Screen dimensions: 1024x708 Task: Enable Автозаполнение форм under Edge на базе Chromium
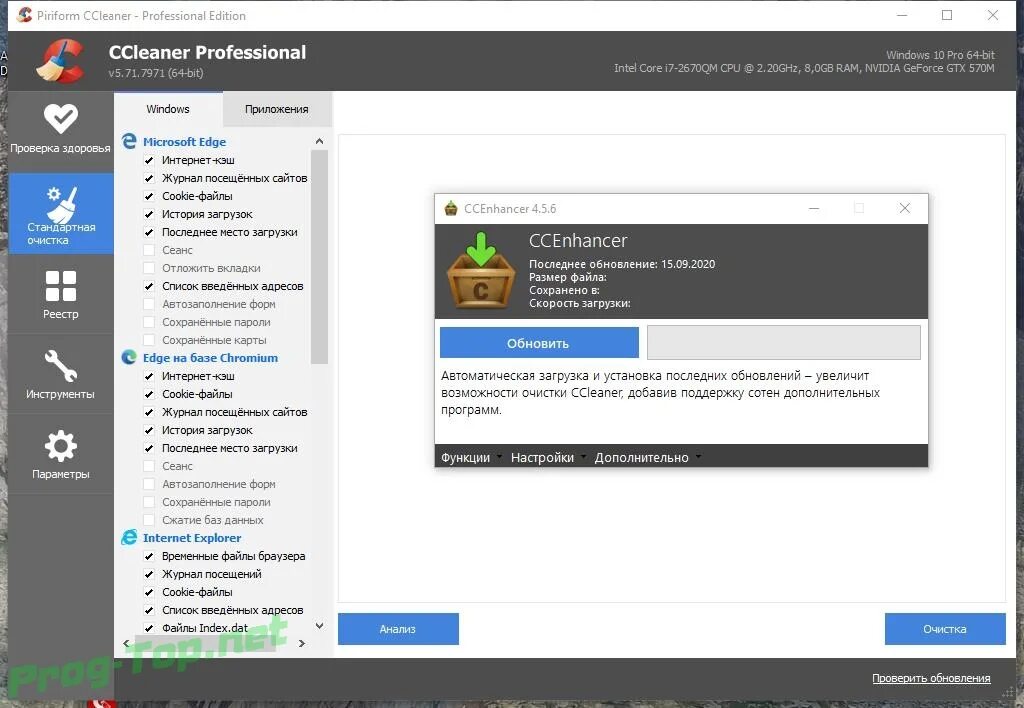[149, 484]
